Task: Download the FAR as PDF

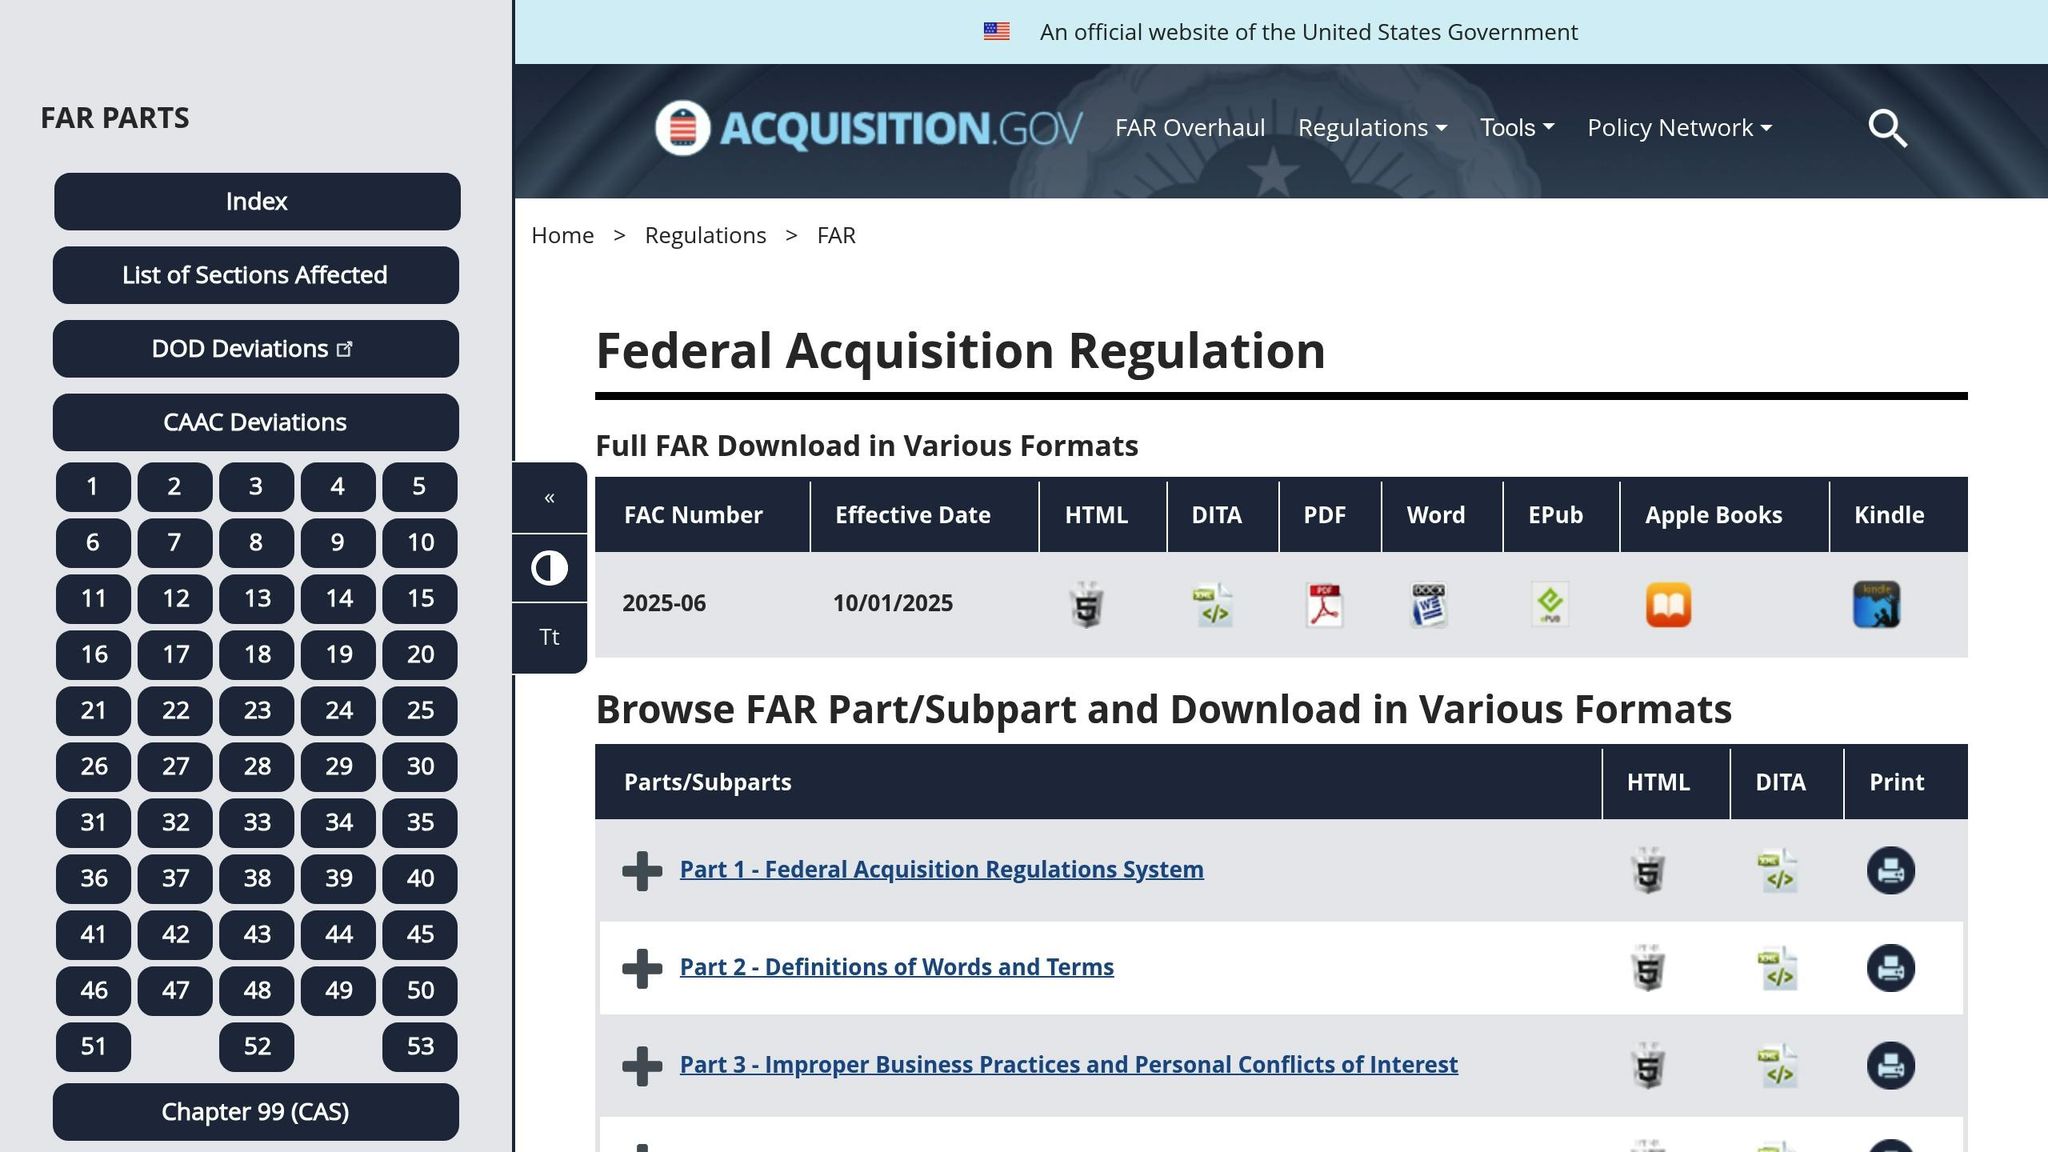Action: pos(1322,603)
